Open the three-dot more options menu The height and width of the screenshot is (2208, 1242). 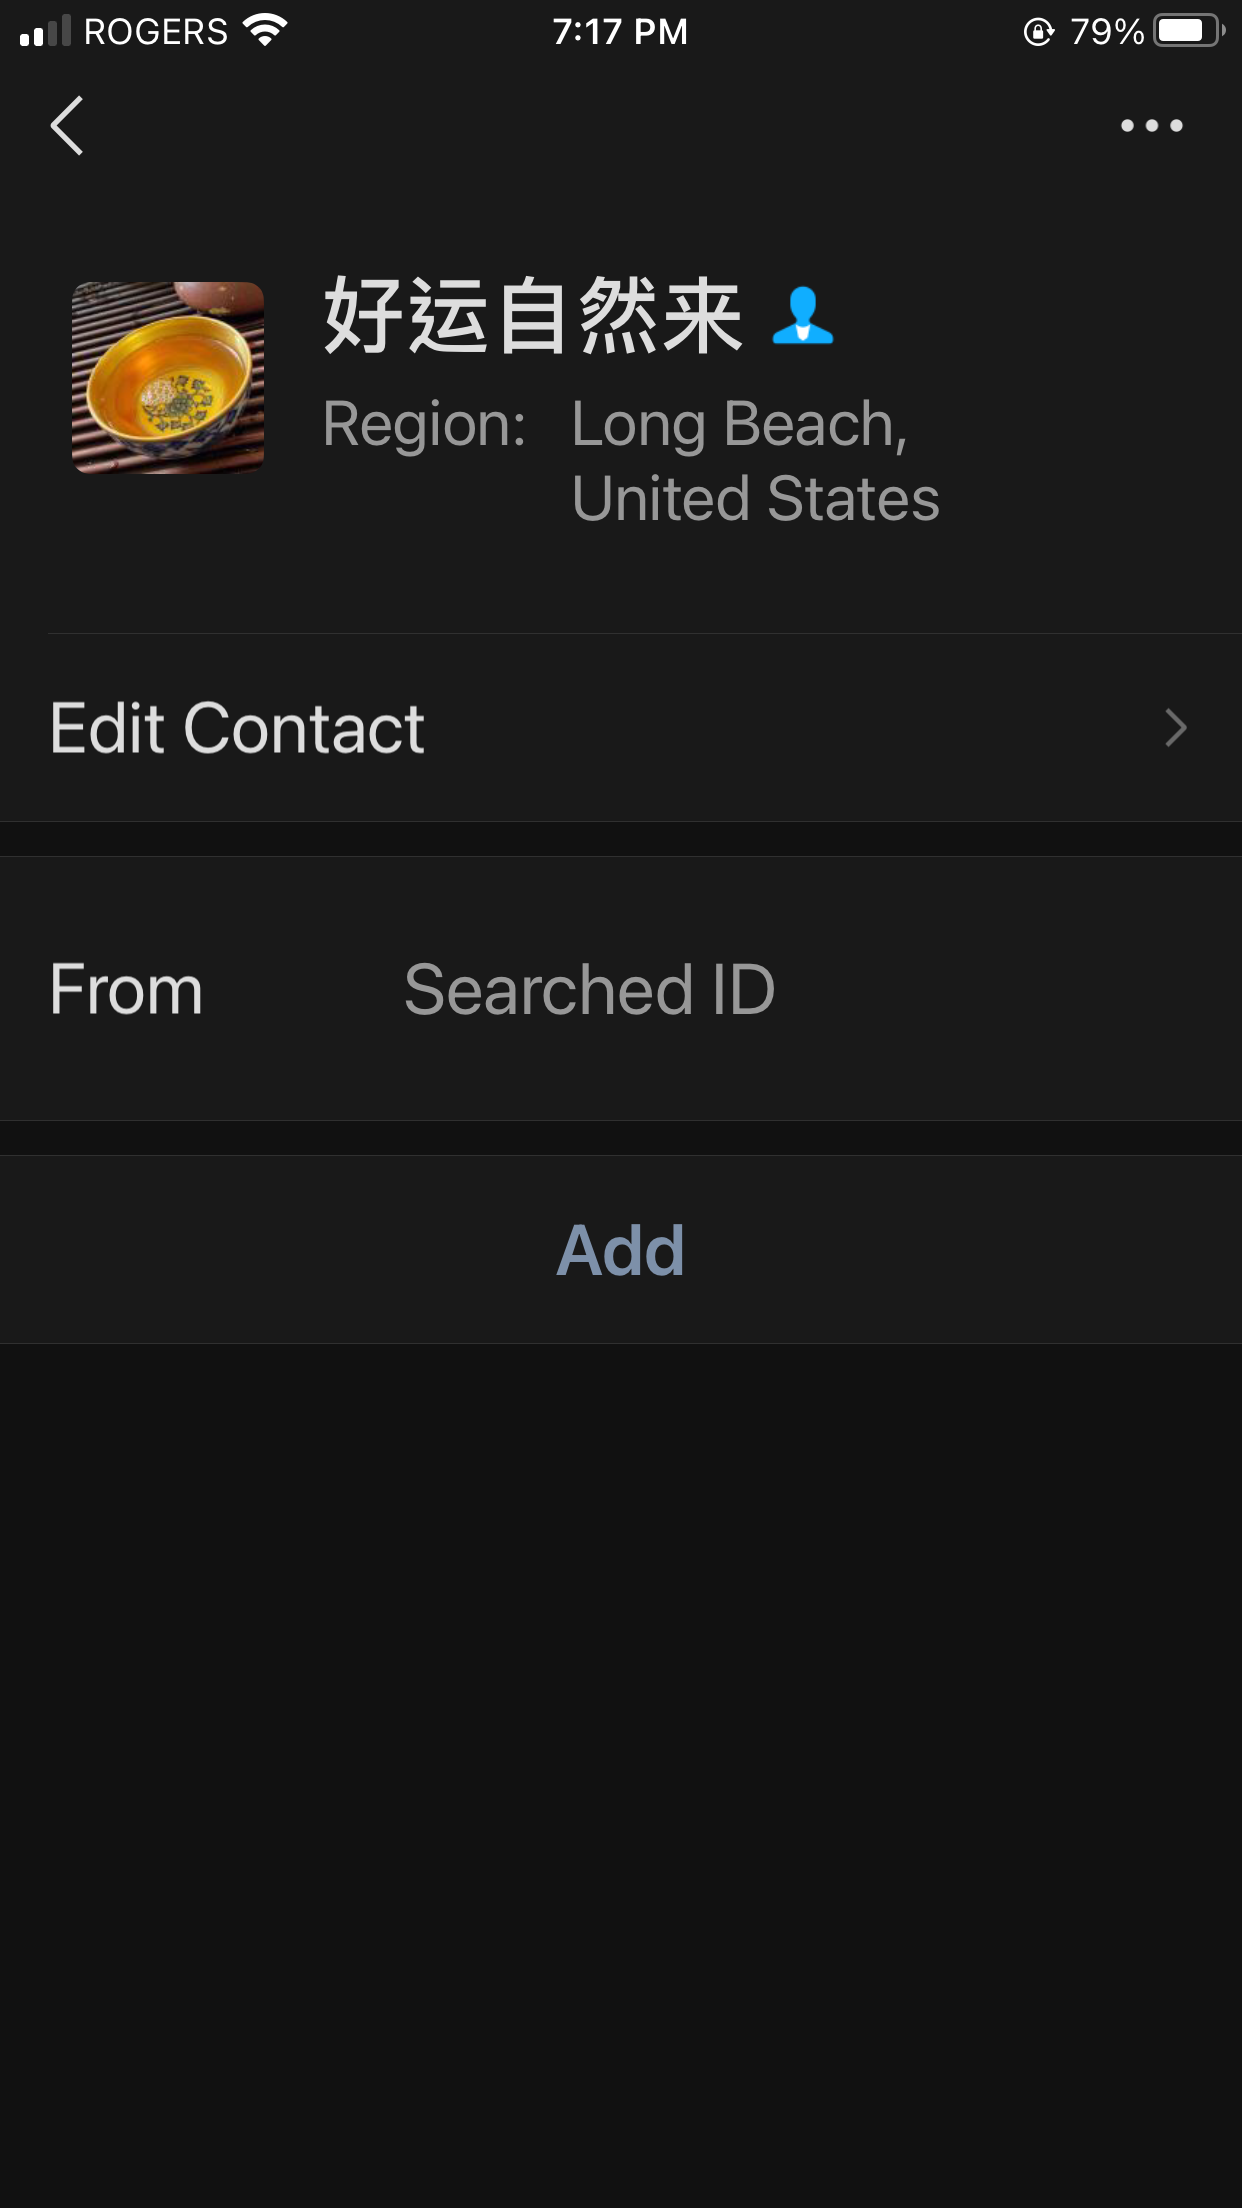tap(1151, 126)
